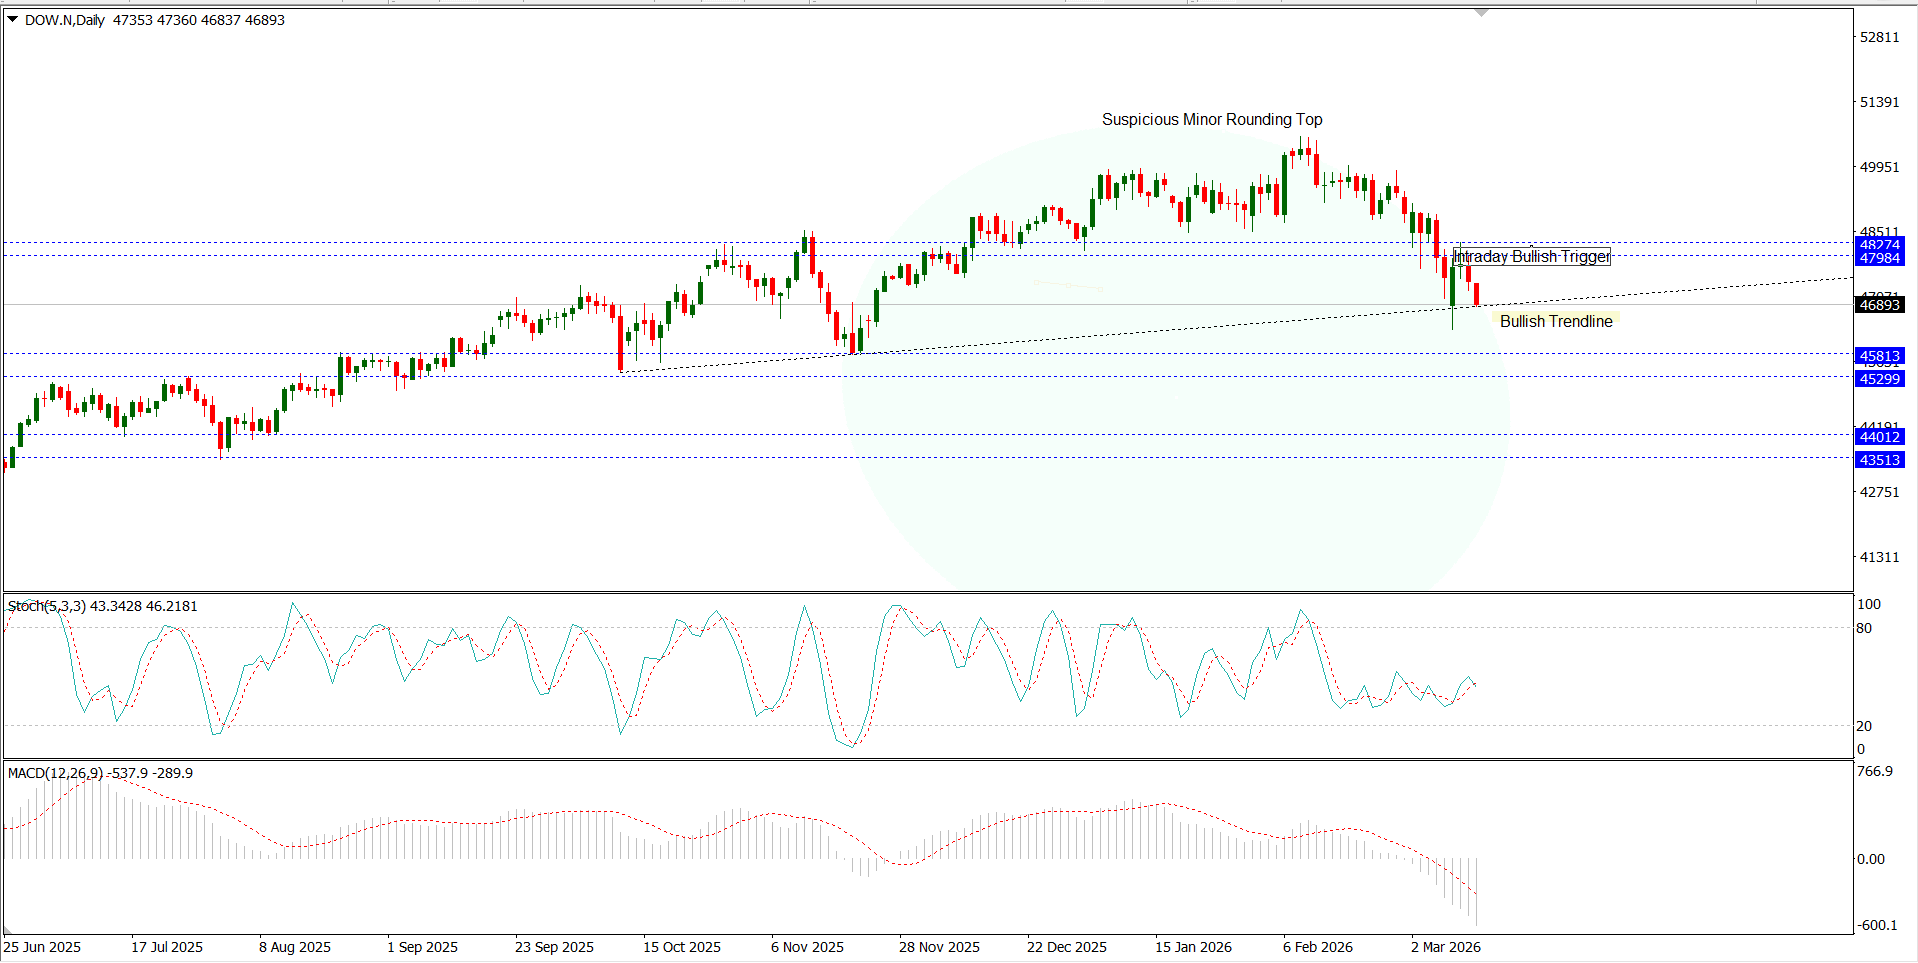Click the DOW.N,Daily chart title text
This screenshot has width=1918, height=963.
65,20
